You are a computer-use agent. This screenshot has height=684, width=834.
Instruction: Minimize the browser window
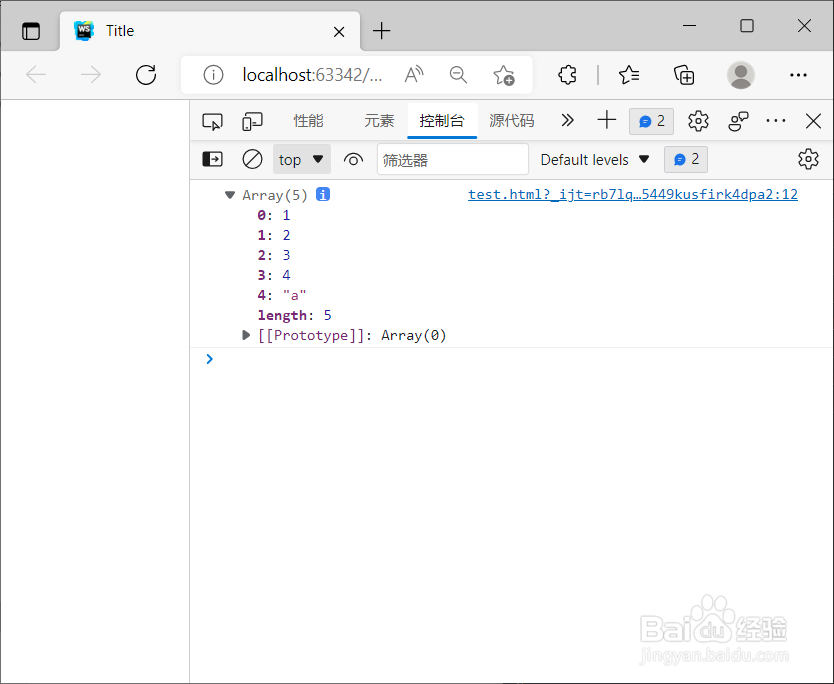pos(689,26)
